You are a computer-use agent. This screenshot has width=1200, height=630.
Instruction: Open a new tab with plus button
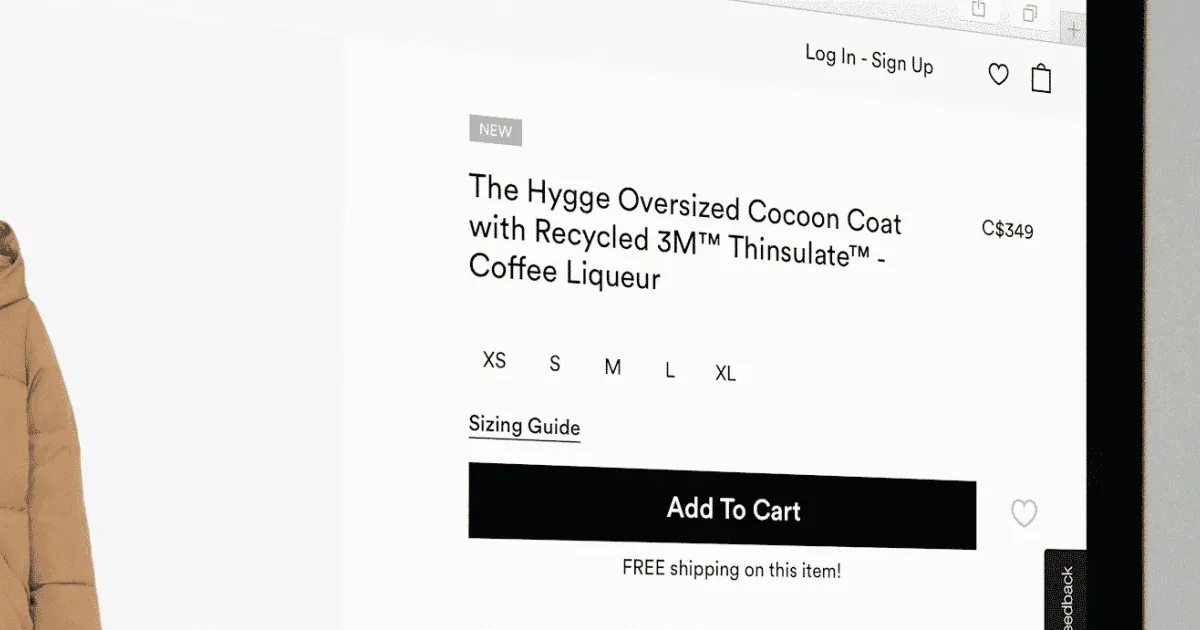1073,30
